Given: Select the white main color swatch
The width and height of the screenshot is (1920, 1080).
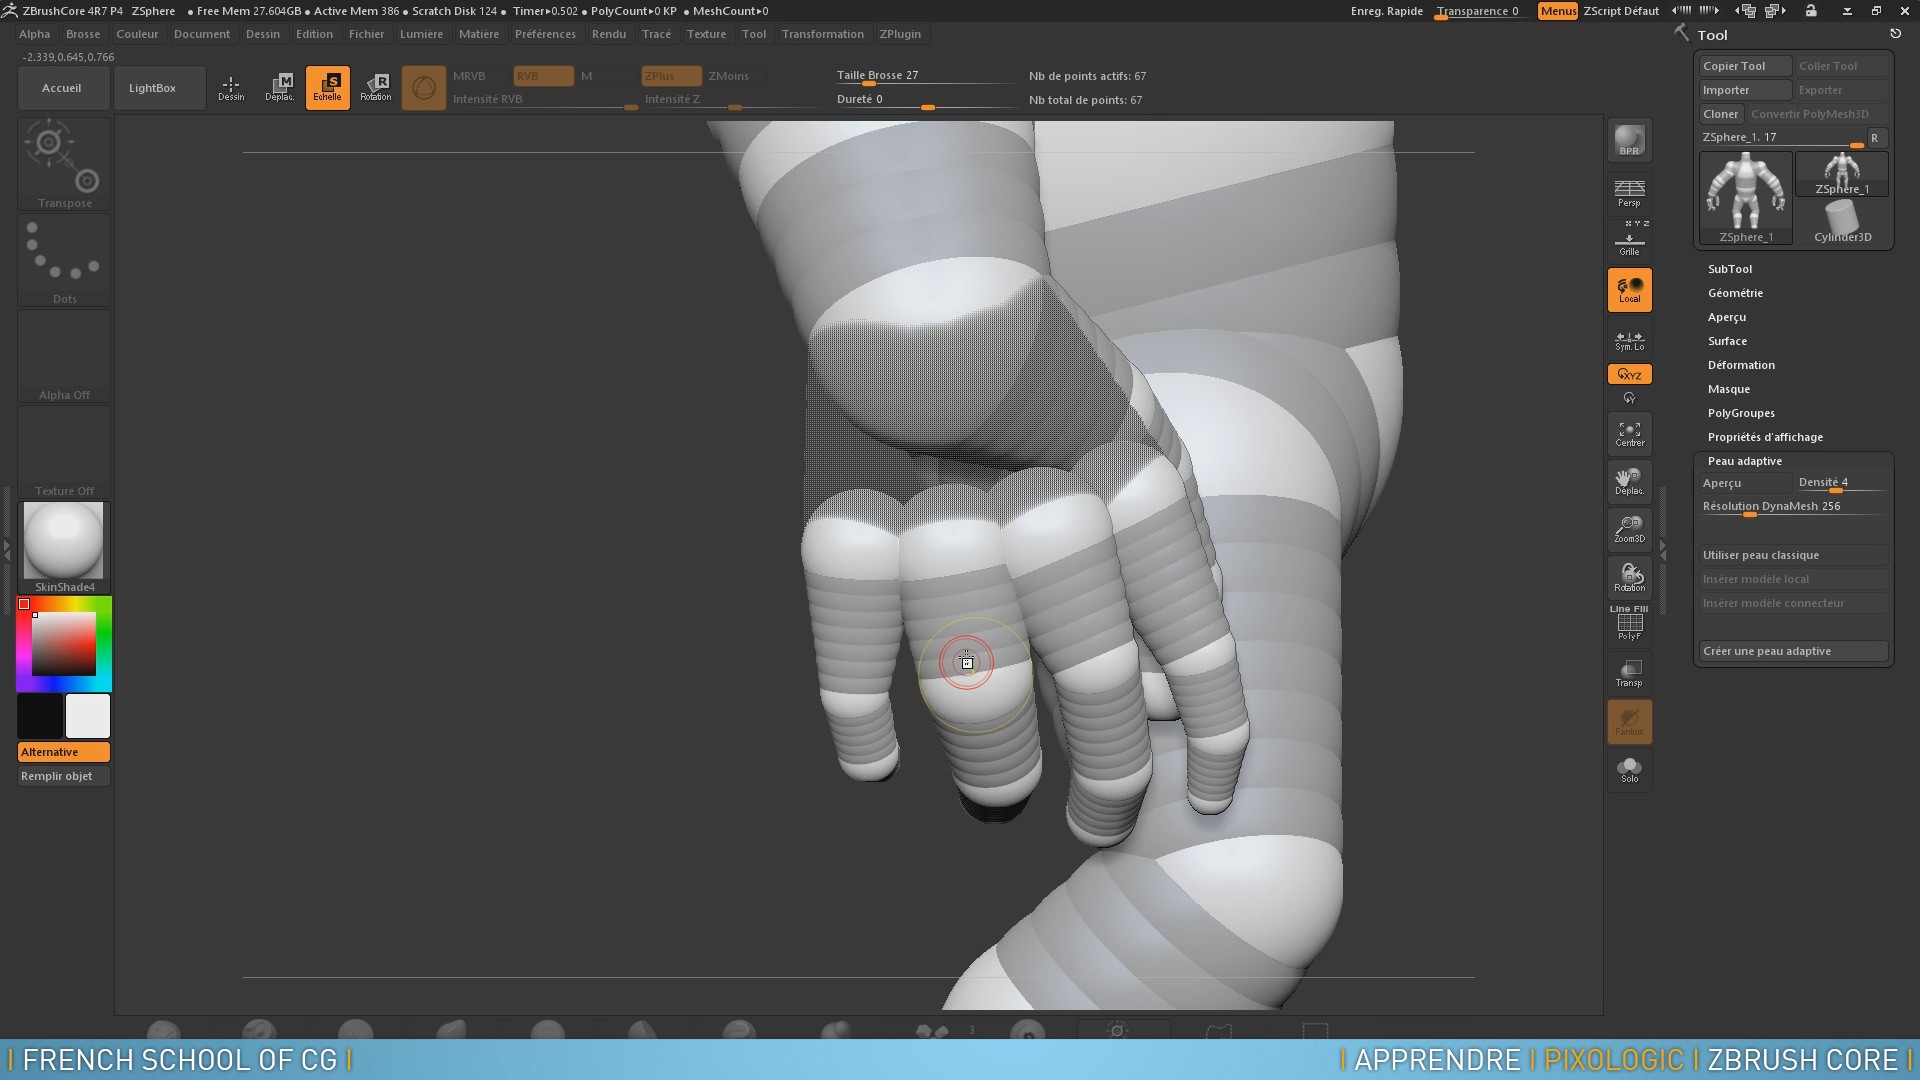Looking at the screenshot, I should [88, 716].
